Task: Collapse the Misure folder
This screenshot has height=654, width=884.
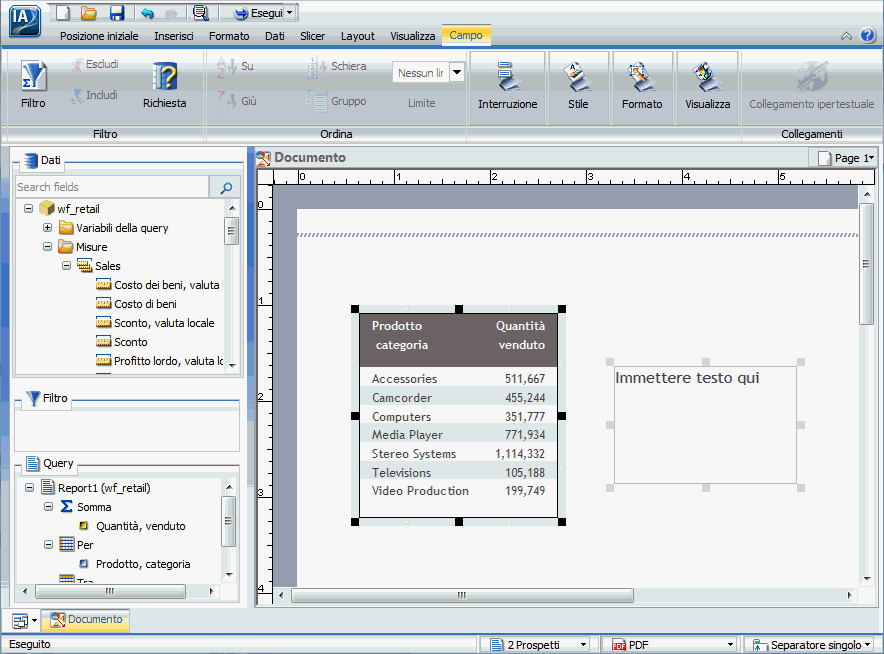Action: tap(47, 247)
